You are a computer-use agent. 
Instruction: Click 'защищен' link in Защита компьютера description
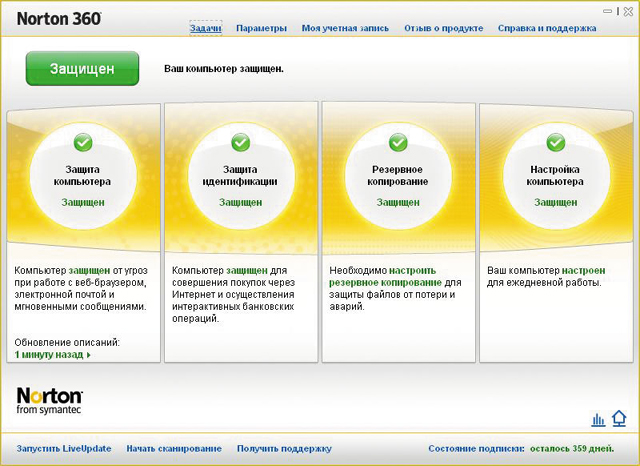pyautogui.click(x=89, y=270)
